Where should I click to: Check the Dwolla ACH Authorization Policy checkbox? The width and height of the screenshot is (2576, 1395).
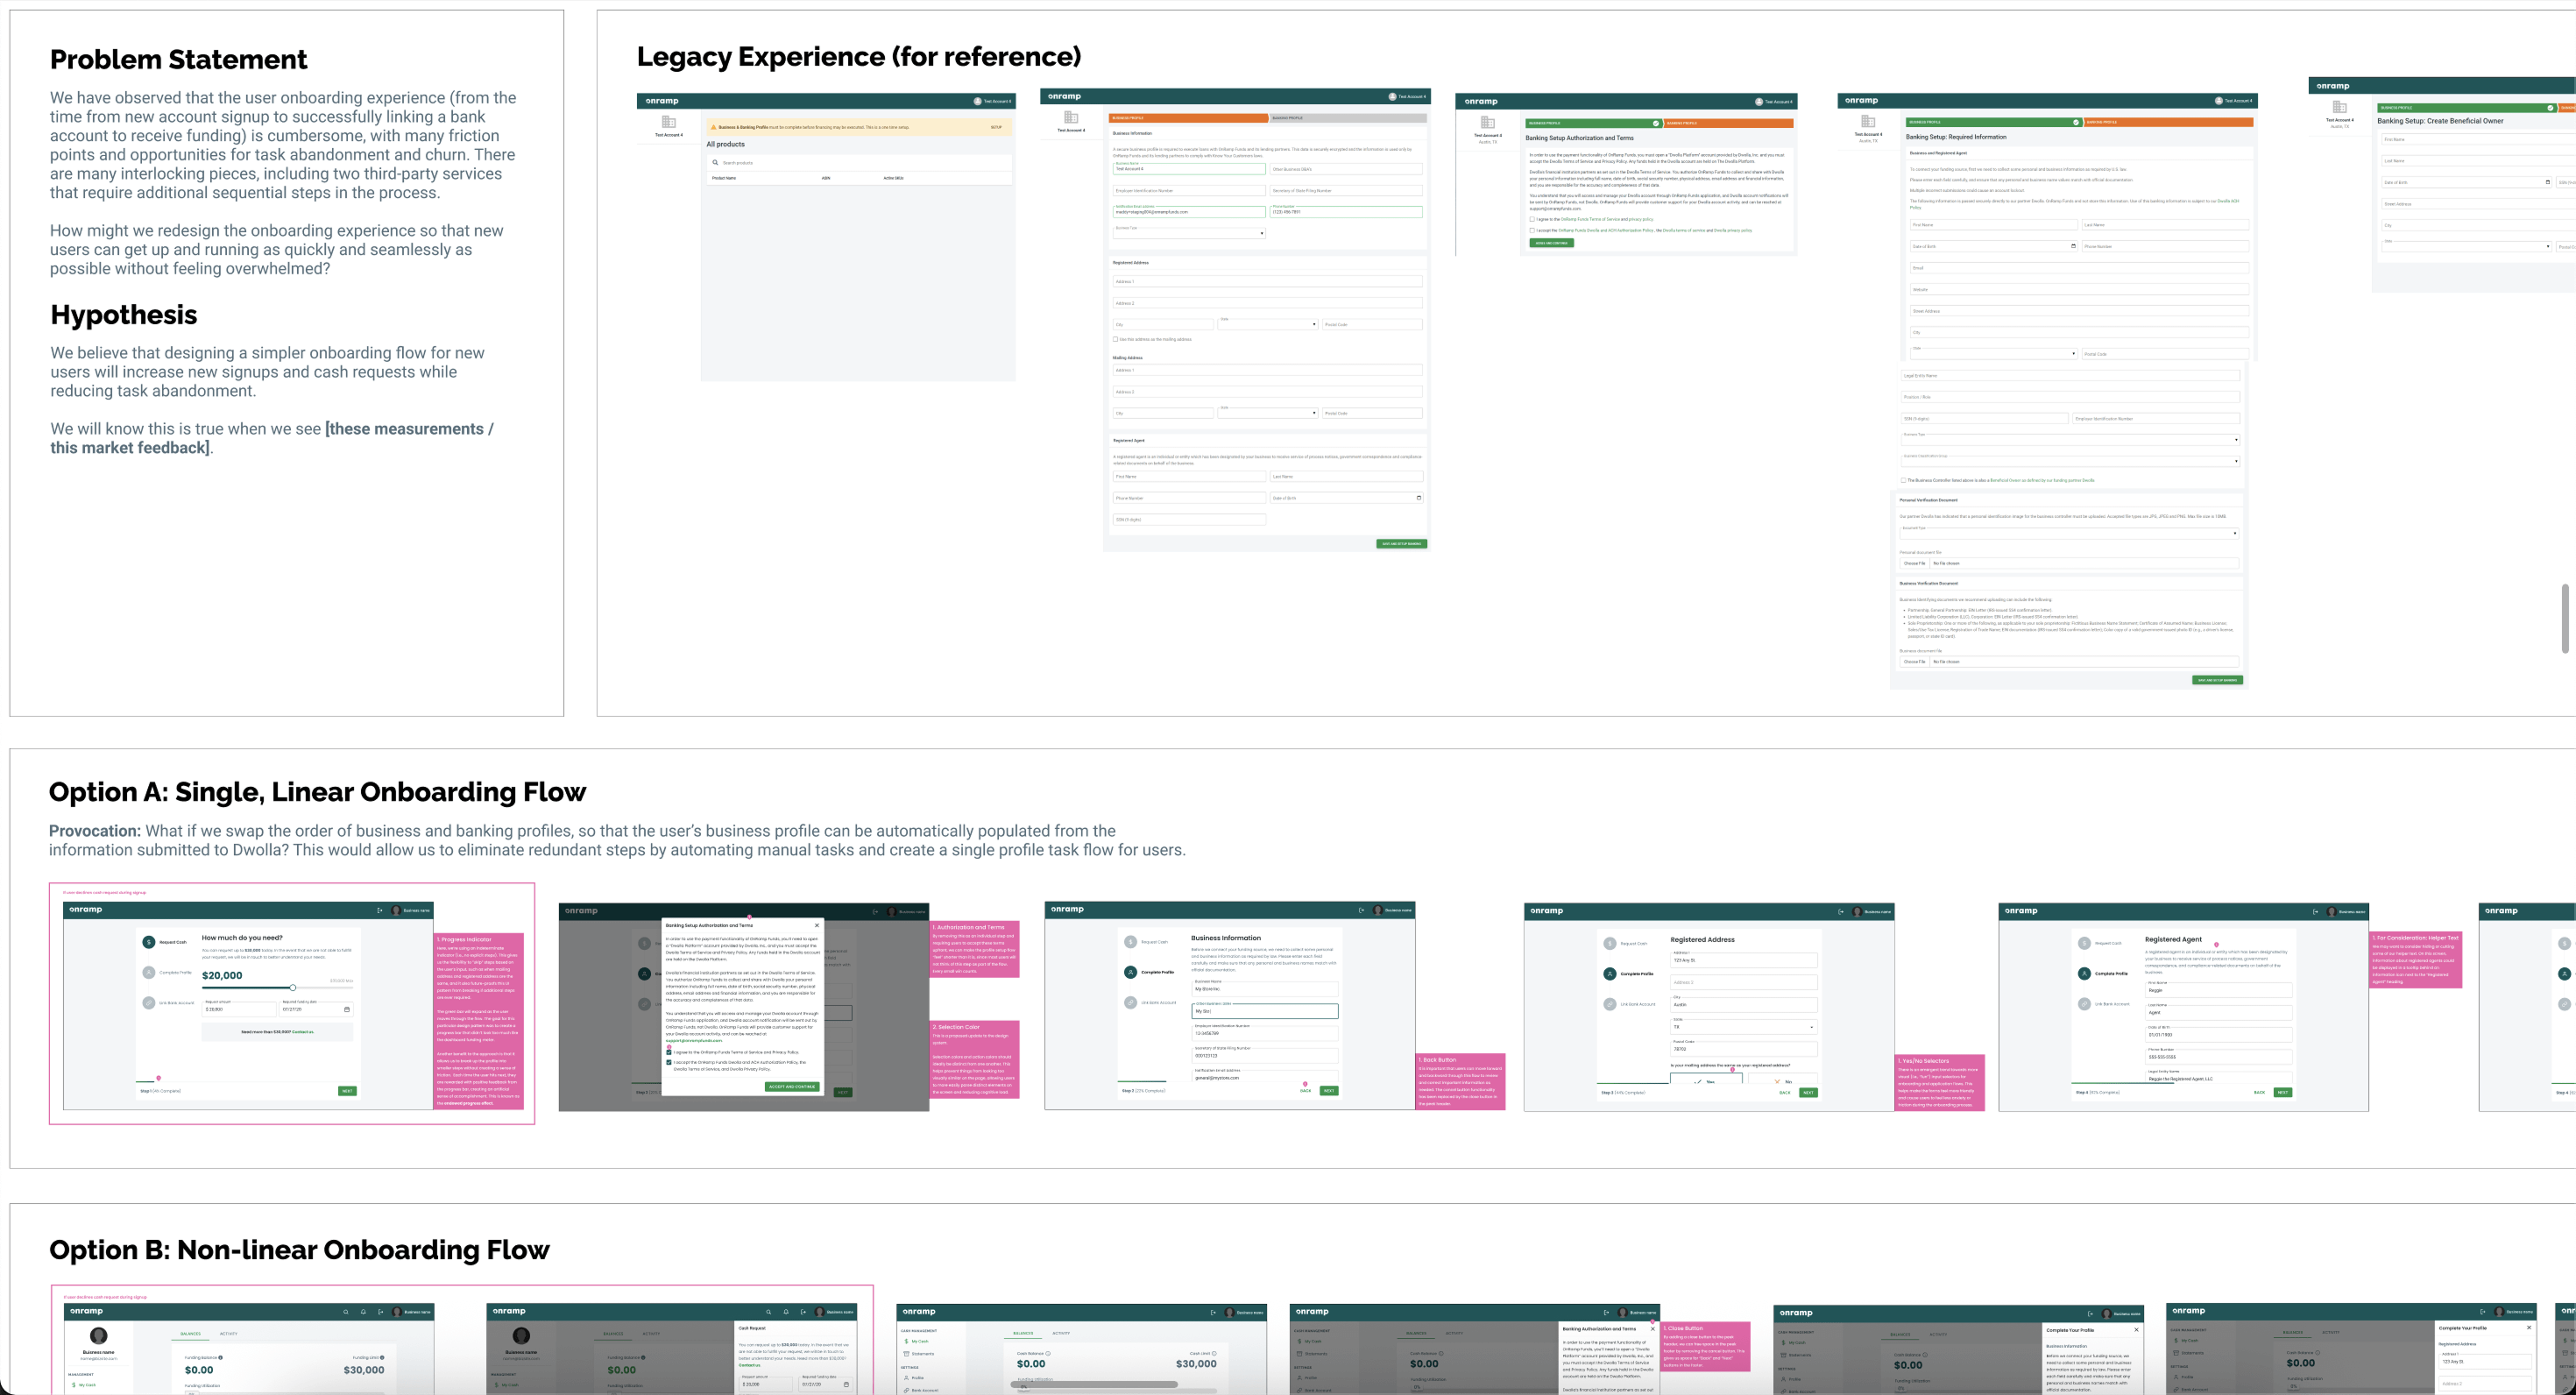point(669,1063)
